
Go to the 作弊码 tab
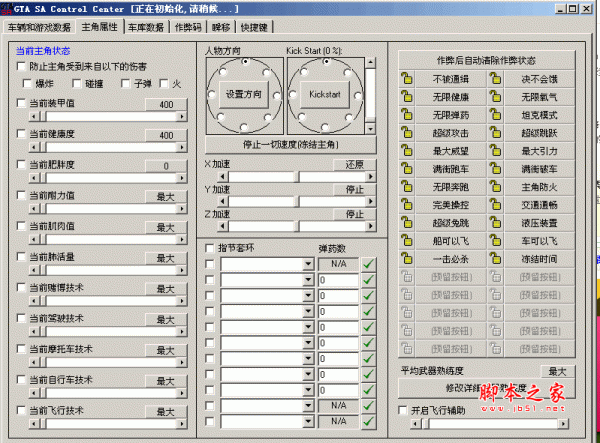(x=188, y=27)
